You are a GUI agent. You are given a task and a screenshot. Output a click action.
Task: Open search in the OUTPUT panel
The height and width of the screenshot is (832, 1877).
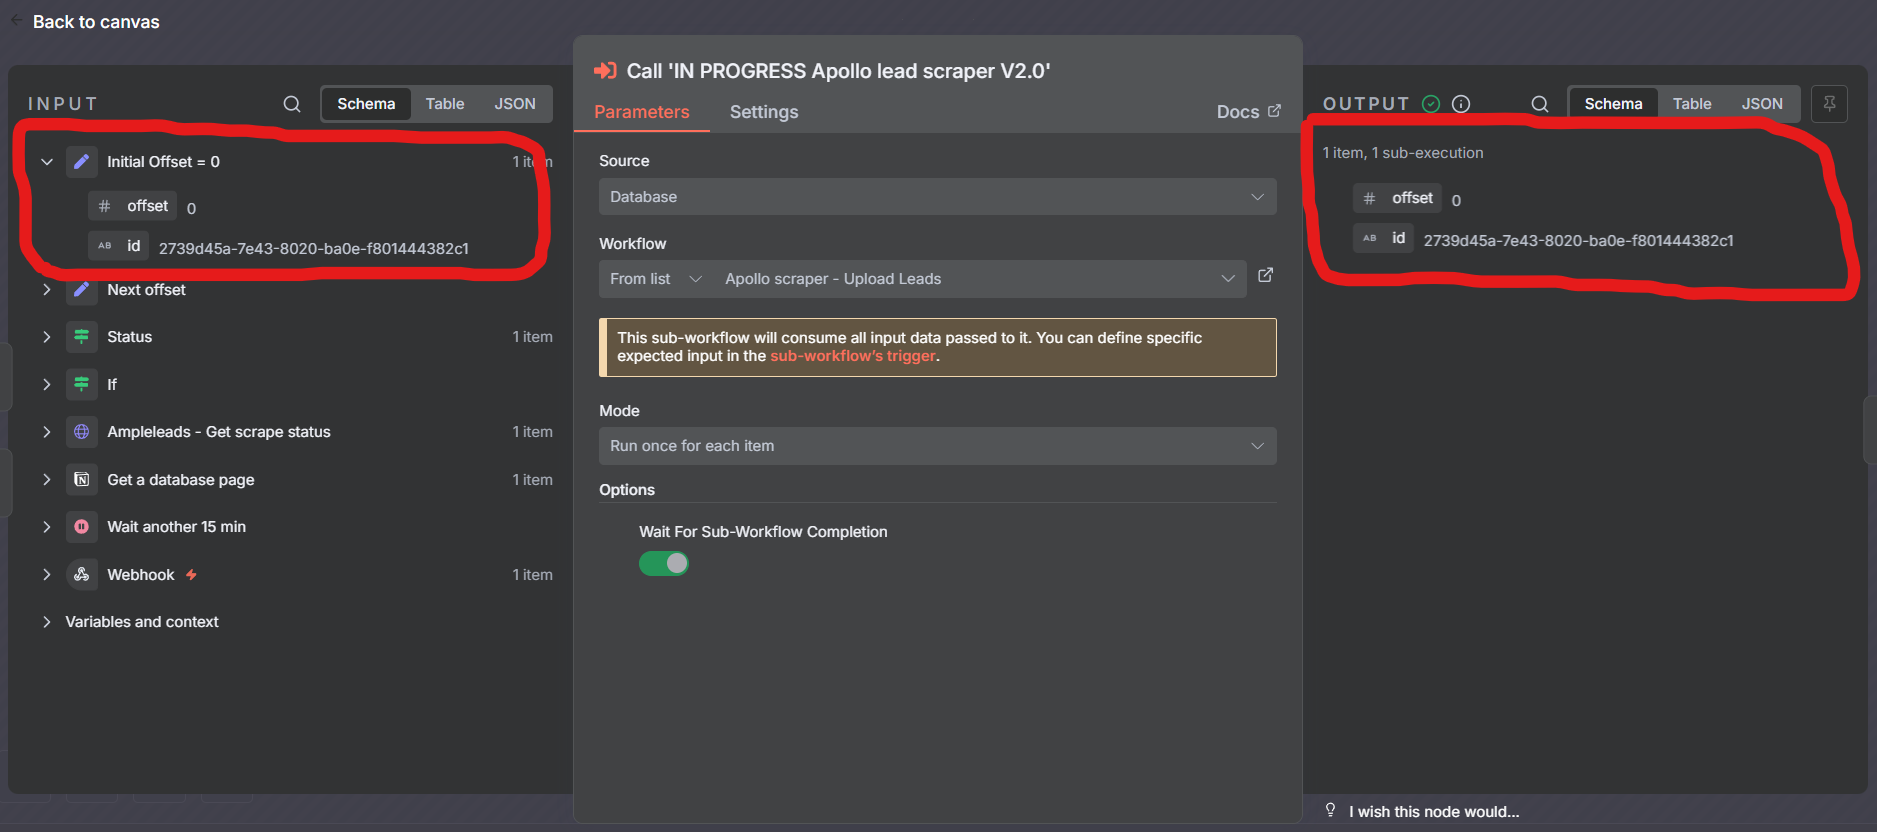[1539, 103]
